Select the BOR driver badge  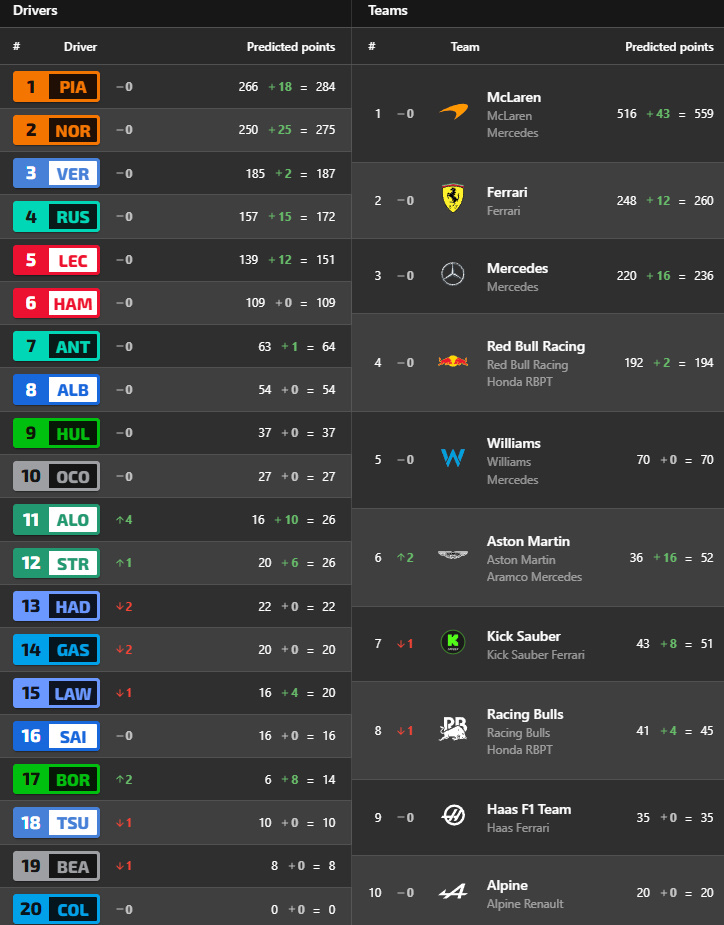[57, 779]
